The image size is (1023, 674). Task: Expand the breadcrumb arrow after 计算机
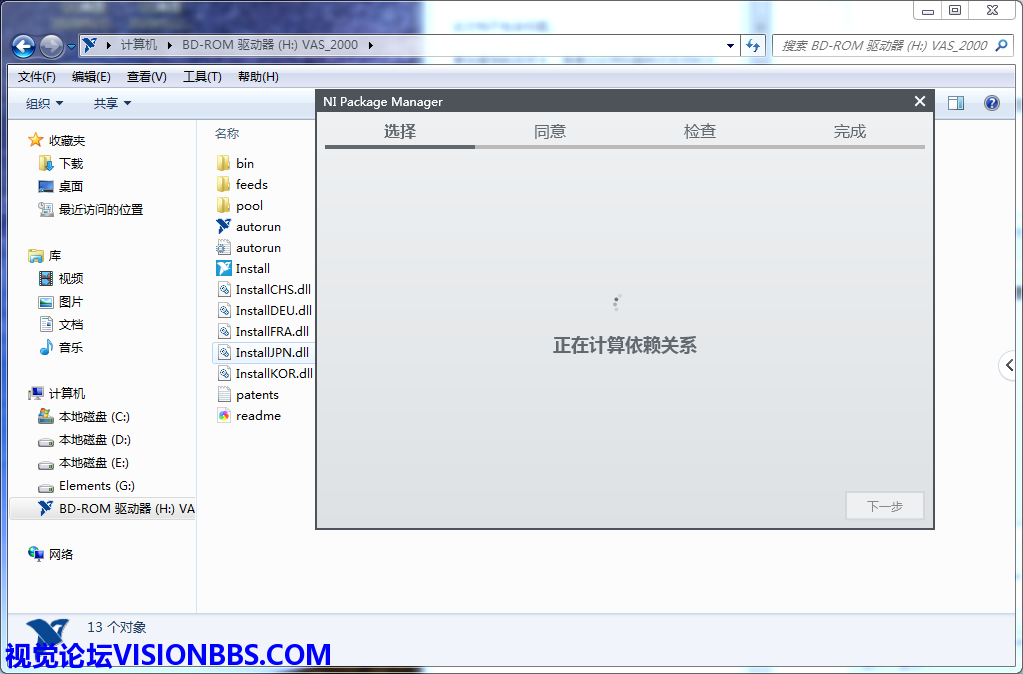[170, 46]
